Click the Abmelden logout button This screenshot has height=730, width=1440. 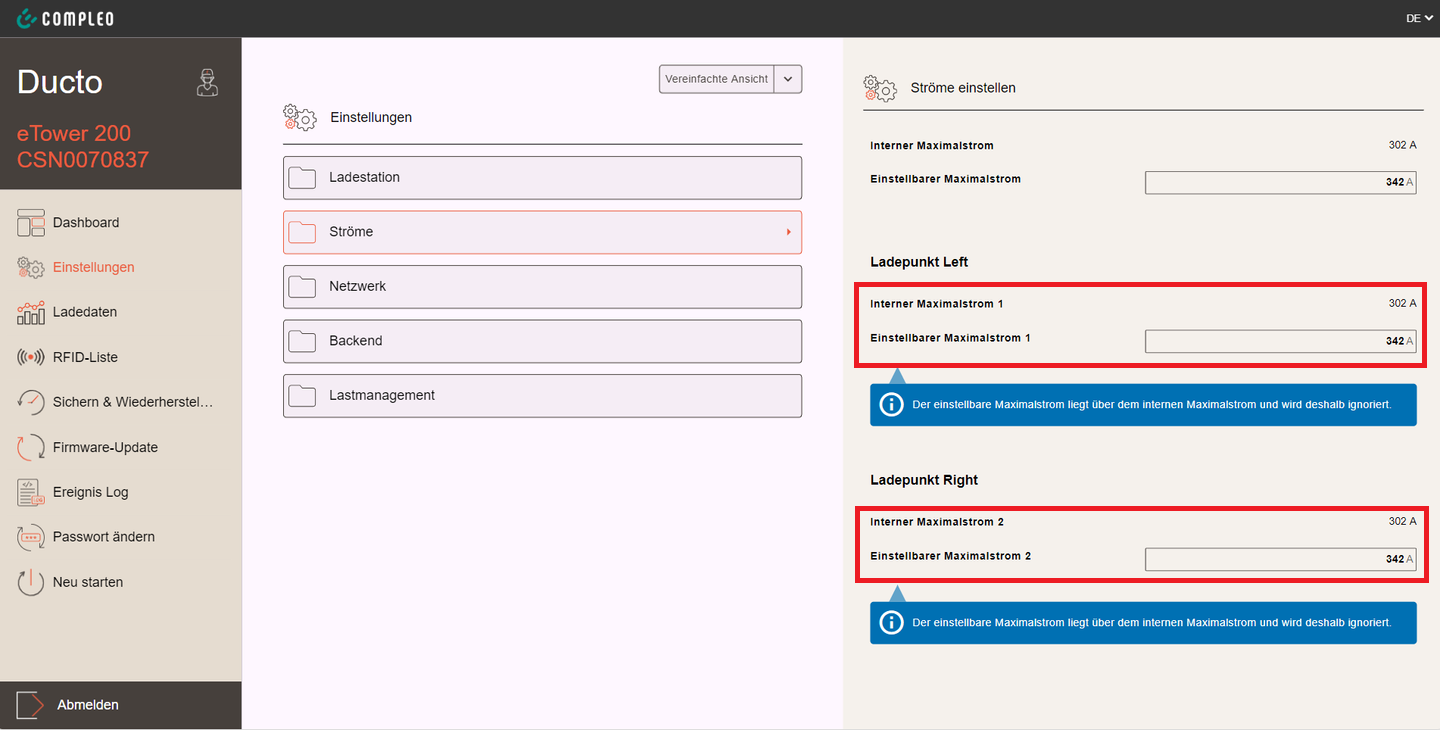pos(88,705)
